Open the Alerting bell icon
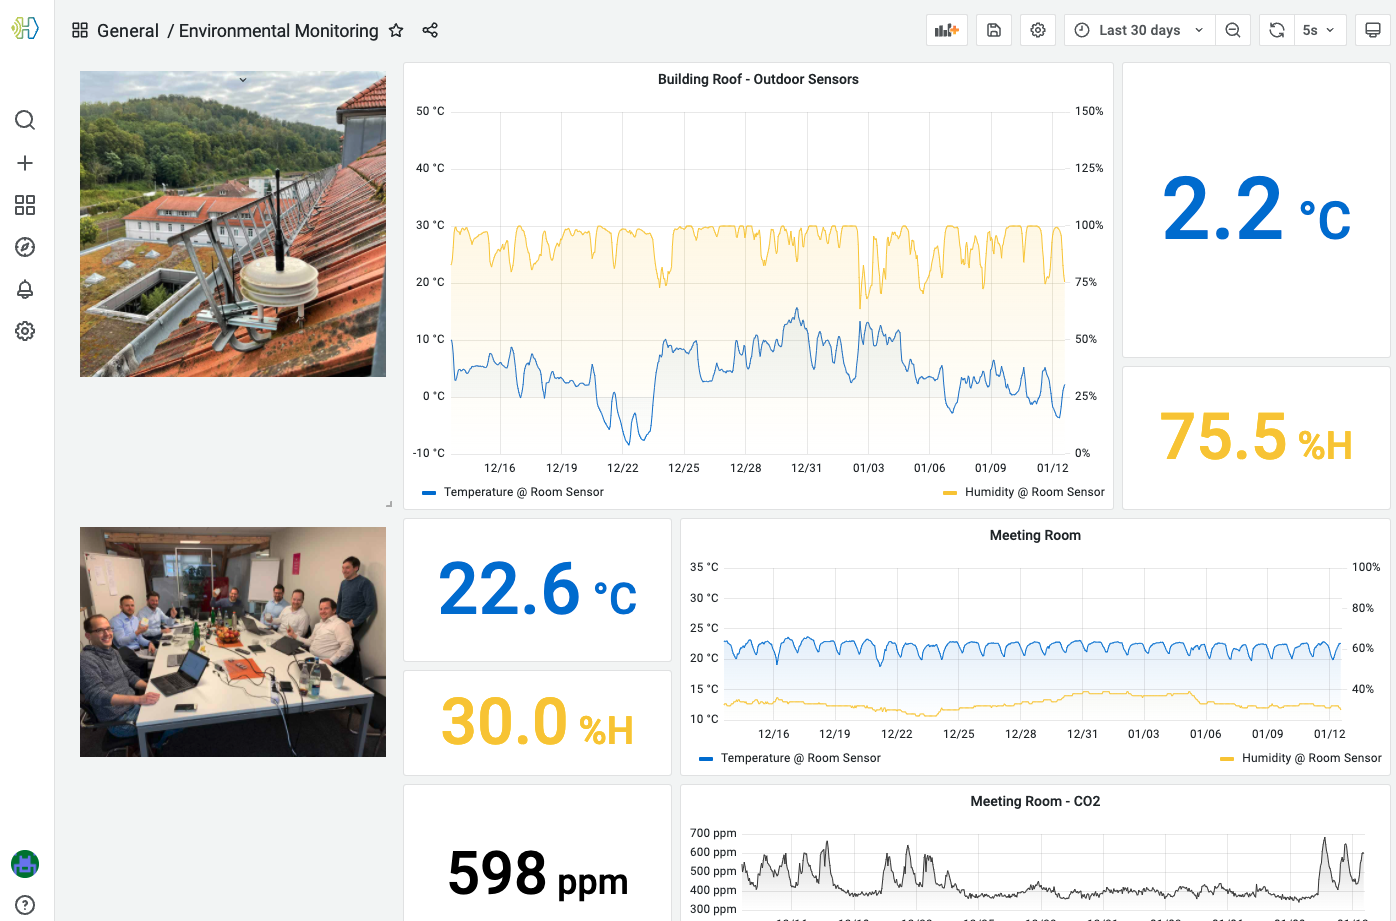Screen dimensions: 1396x921 (25, 289)
